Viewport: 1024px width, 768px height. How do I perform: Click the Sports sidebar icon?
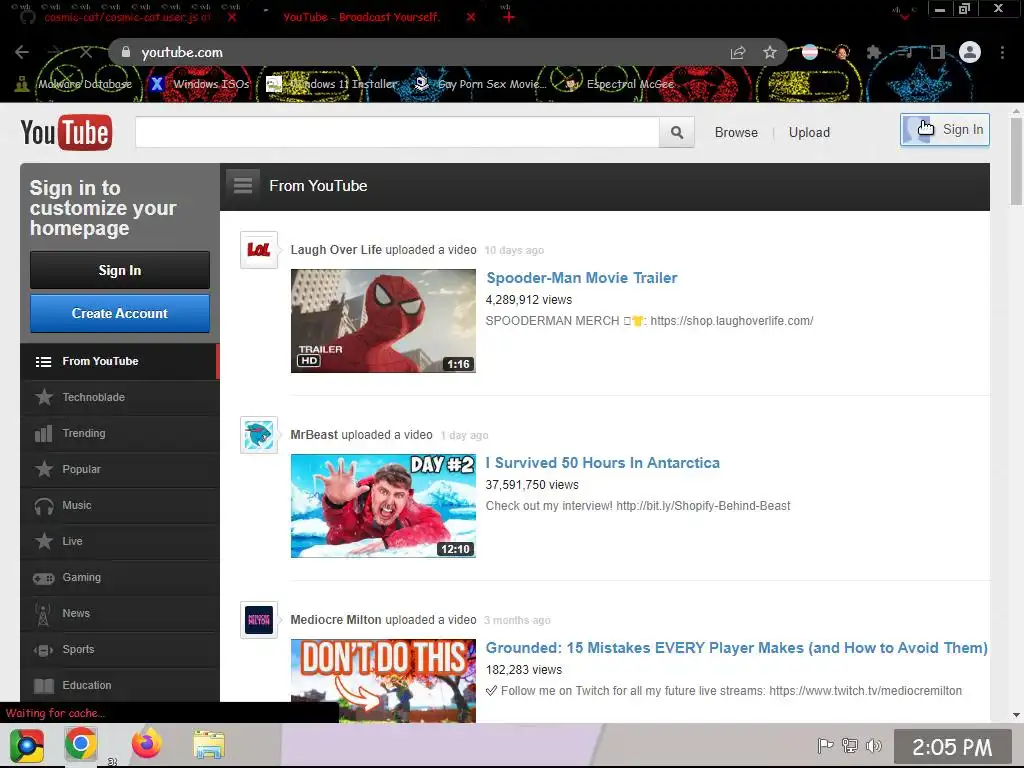click(44, 650)
